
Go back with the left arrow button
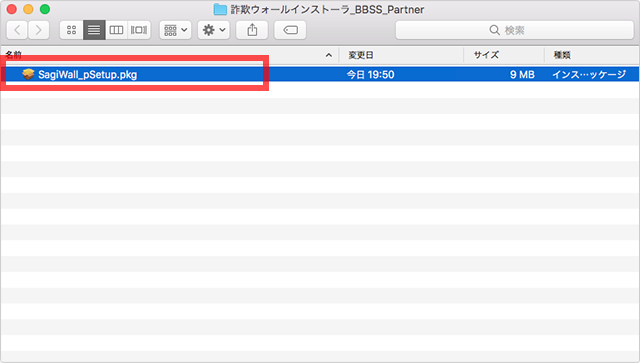(17, 30)
